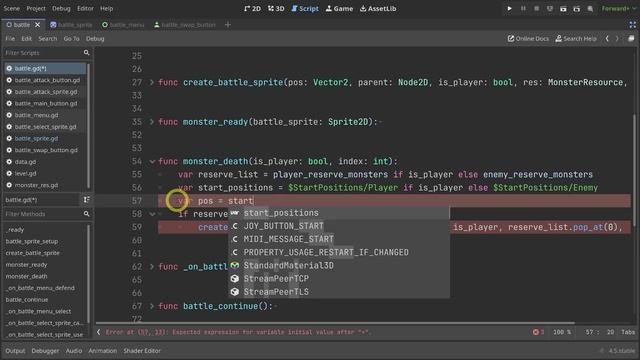Screen dimensions: 640x360
Task: Expand folded create_battle_sprite function
Action: point(152,82)
